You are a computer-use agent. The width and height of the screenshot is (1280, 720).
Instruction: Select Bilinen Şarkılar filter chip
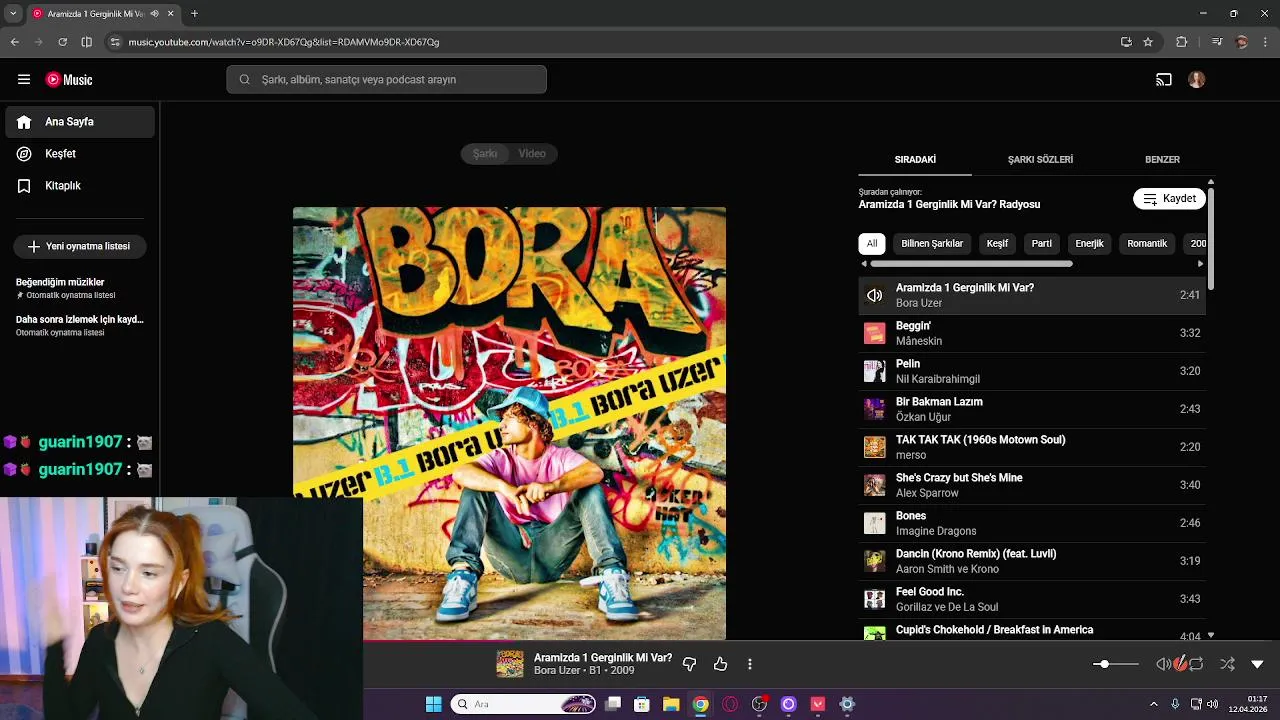[x=932, y=243]
